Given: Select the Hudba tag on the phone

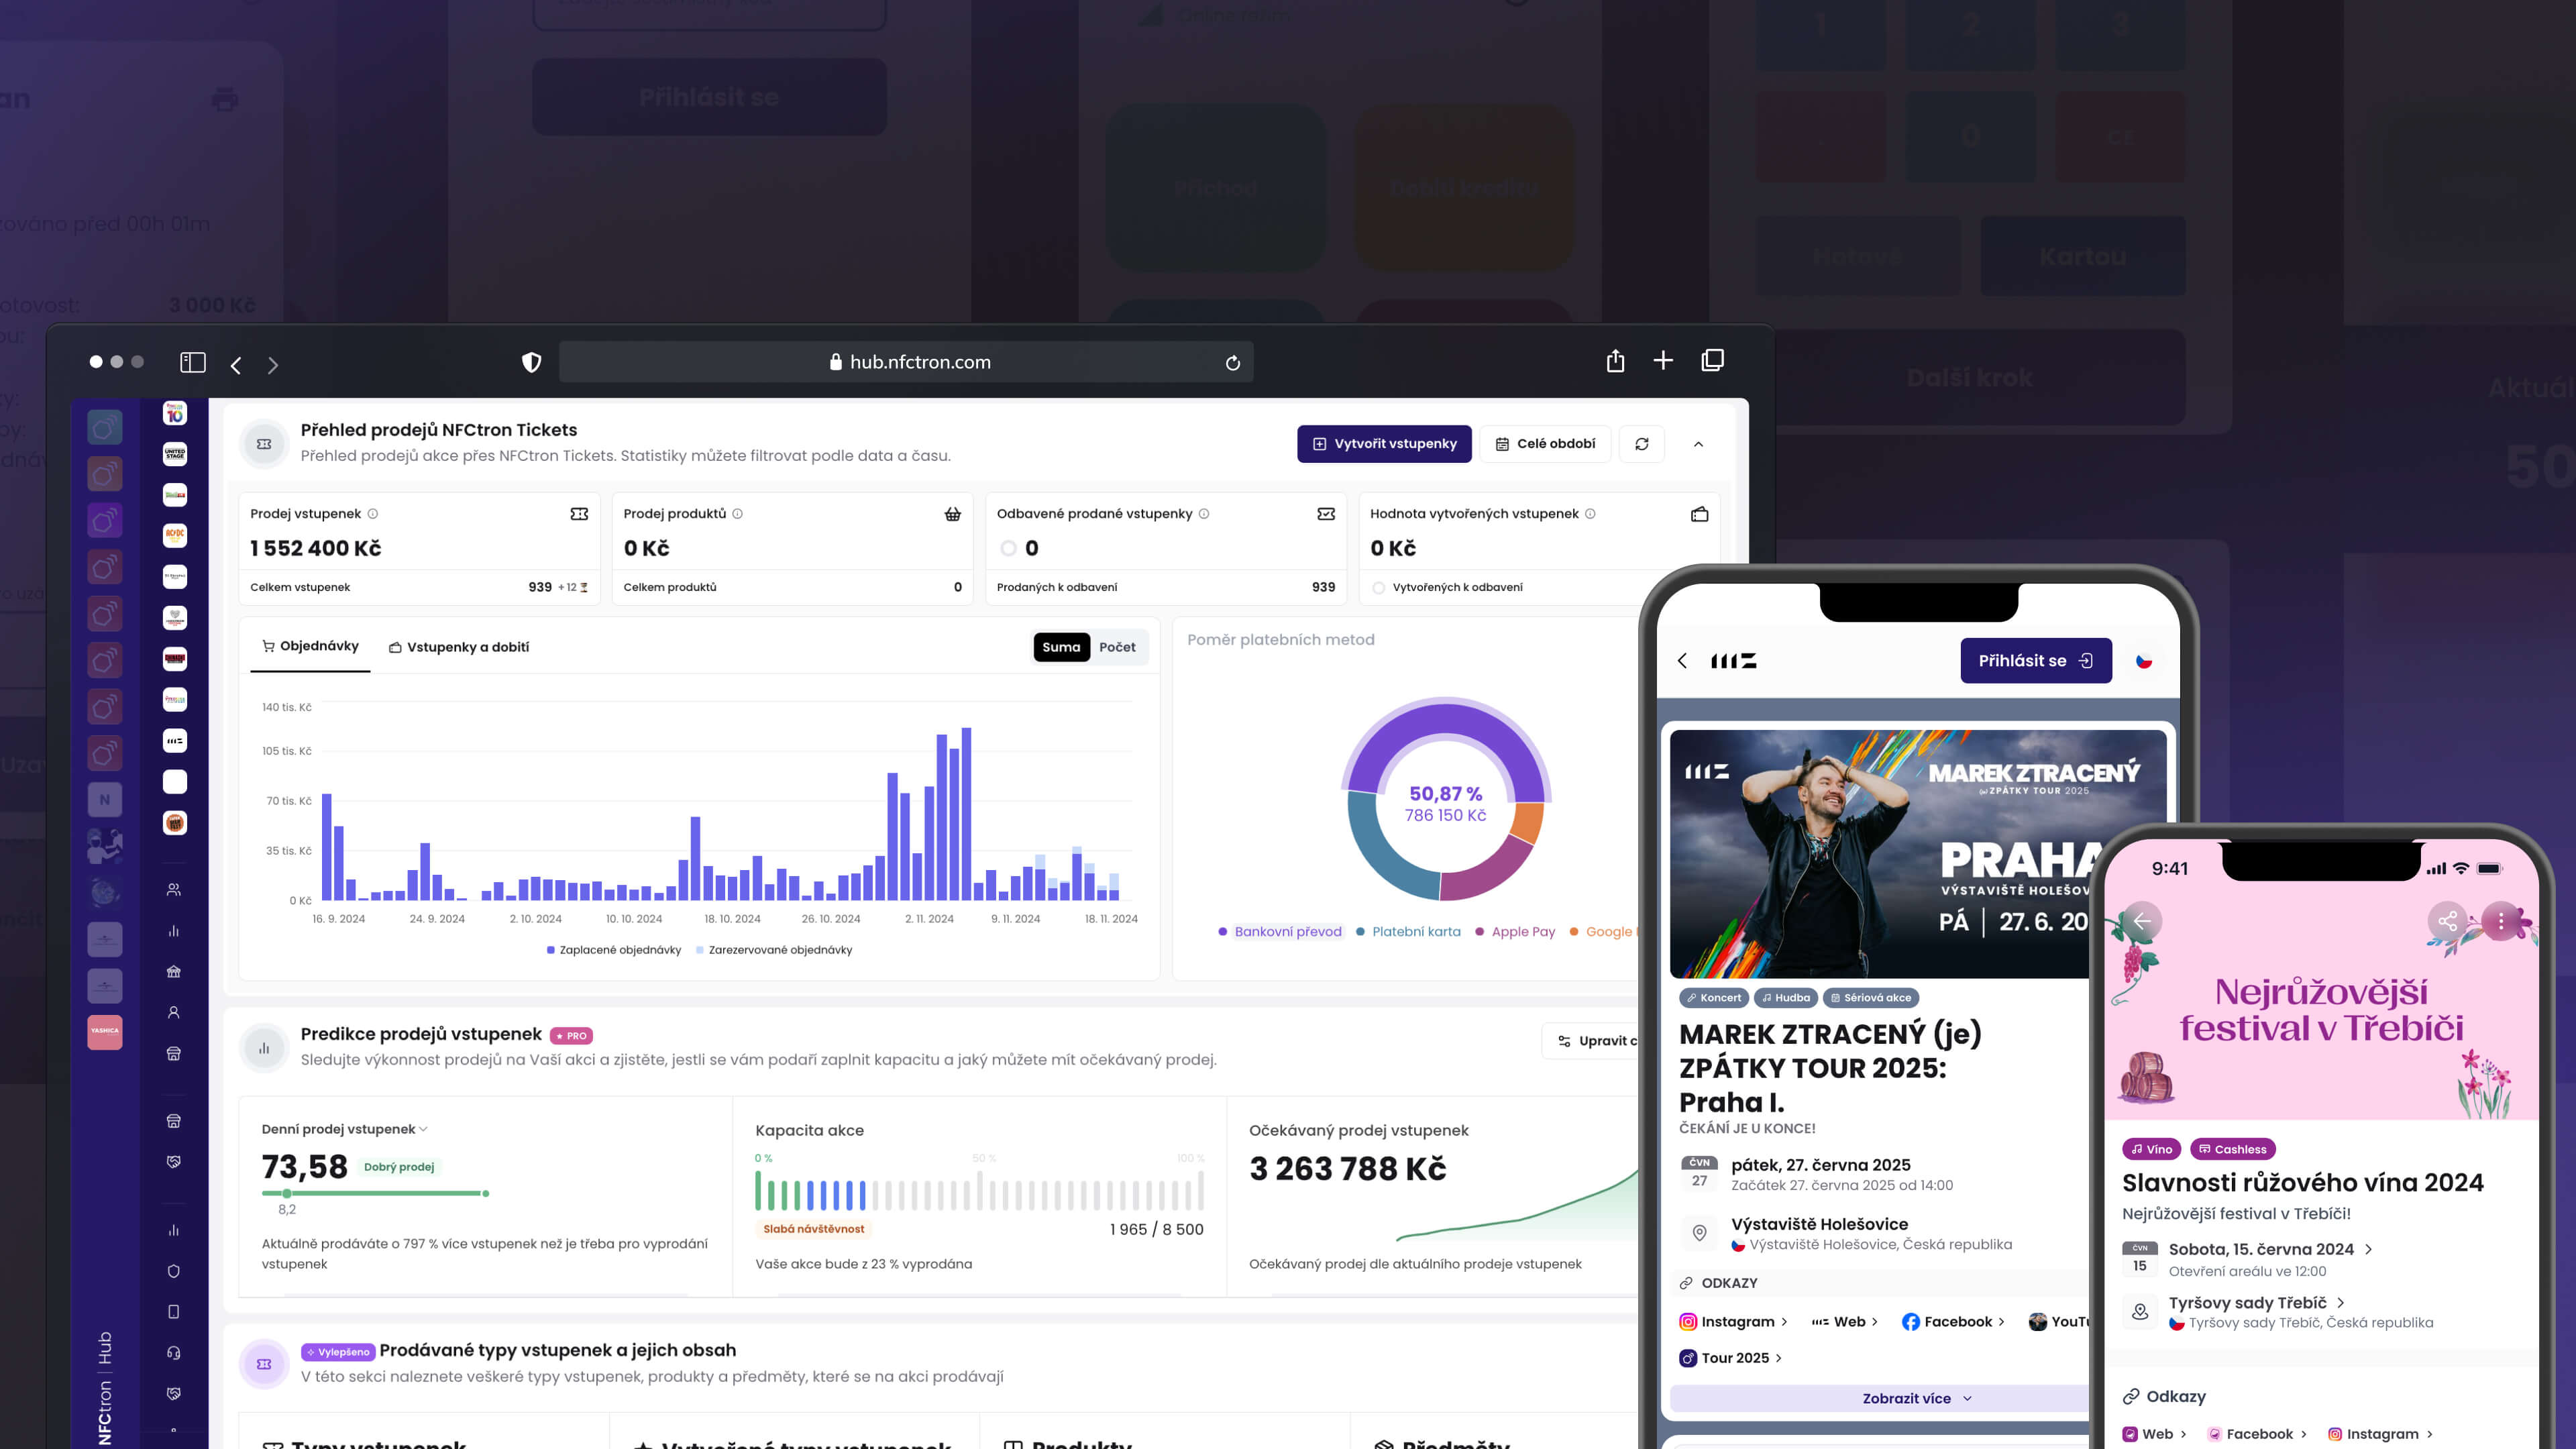Looking at the screenshot, I should [1786, 998].
